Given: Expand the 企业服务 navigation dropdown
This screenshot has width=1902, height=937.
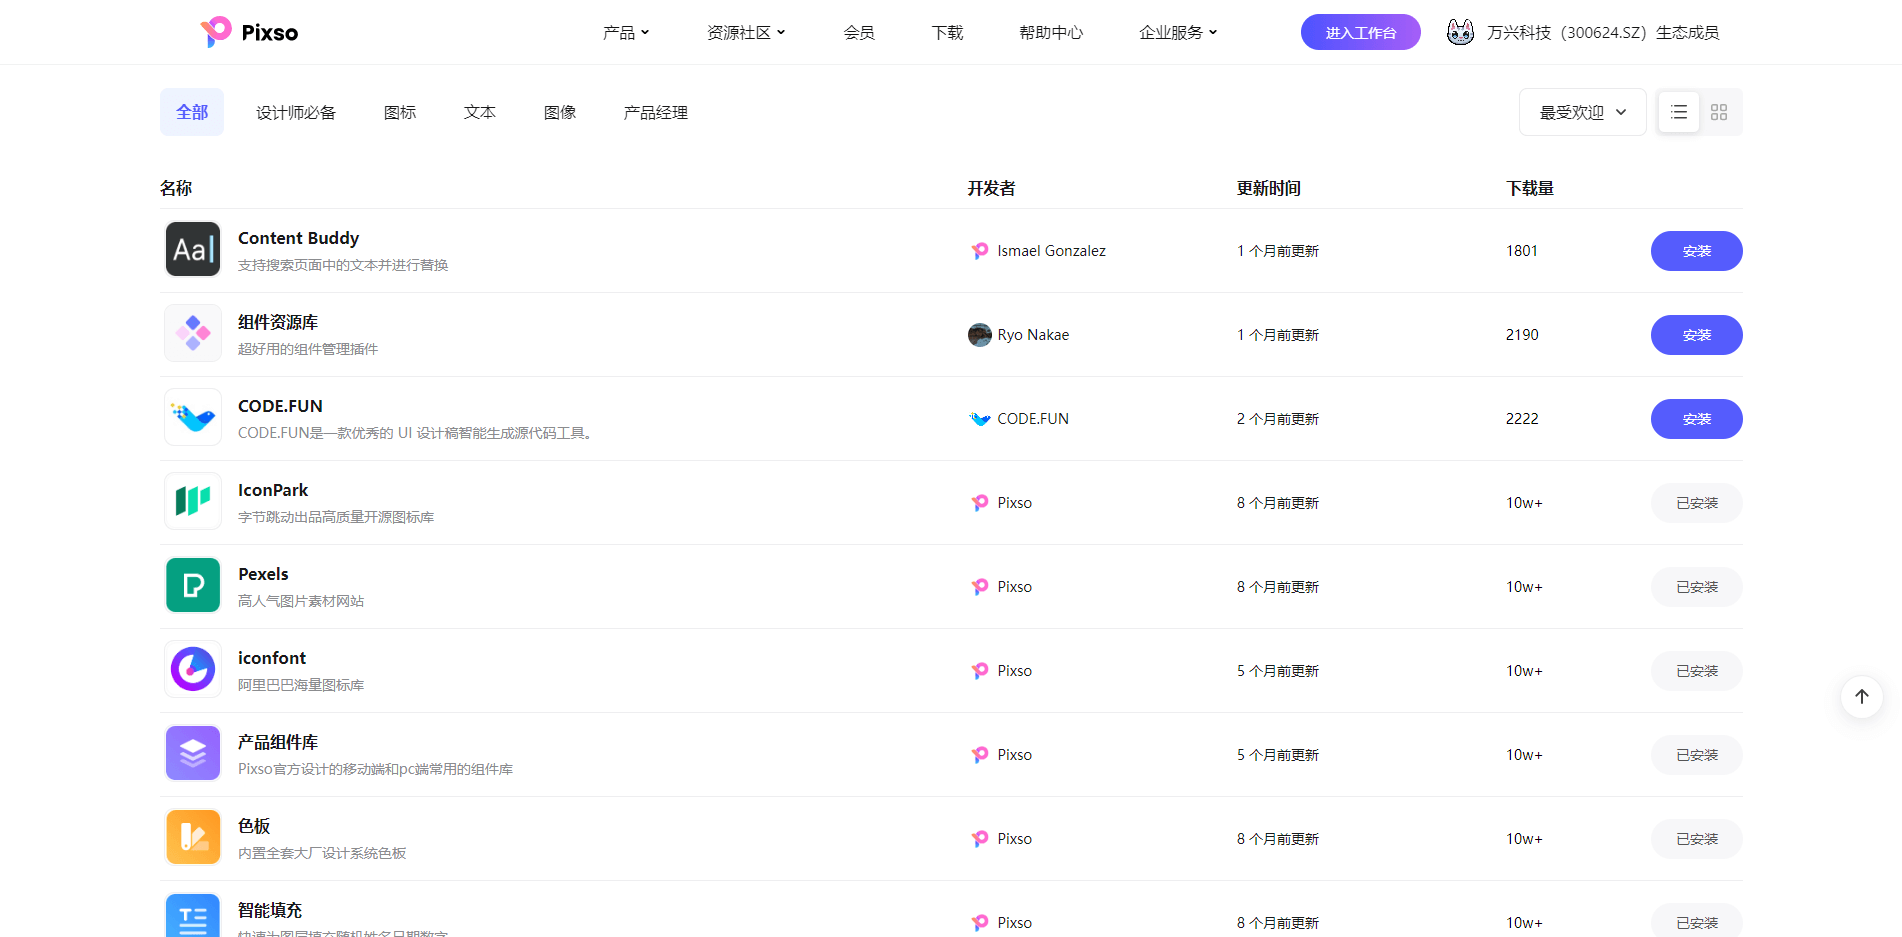Looking at the screenshot, I should pos(1178,33).
